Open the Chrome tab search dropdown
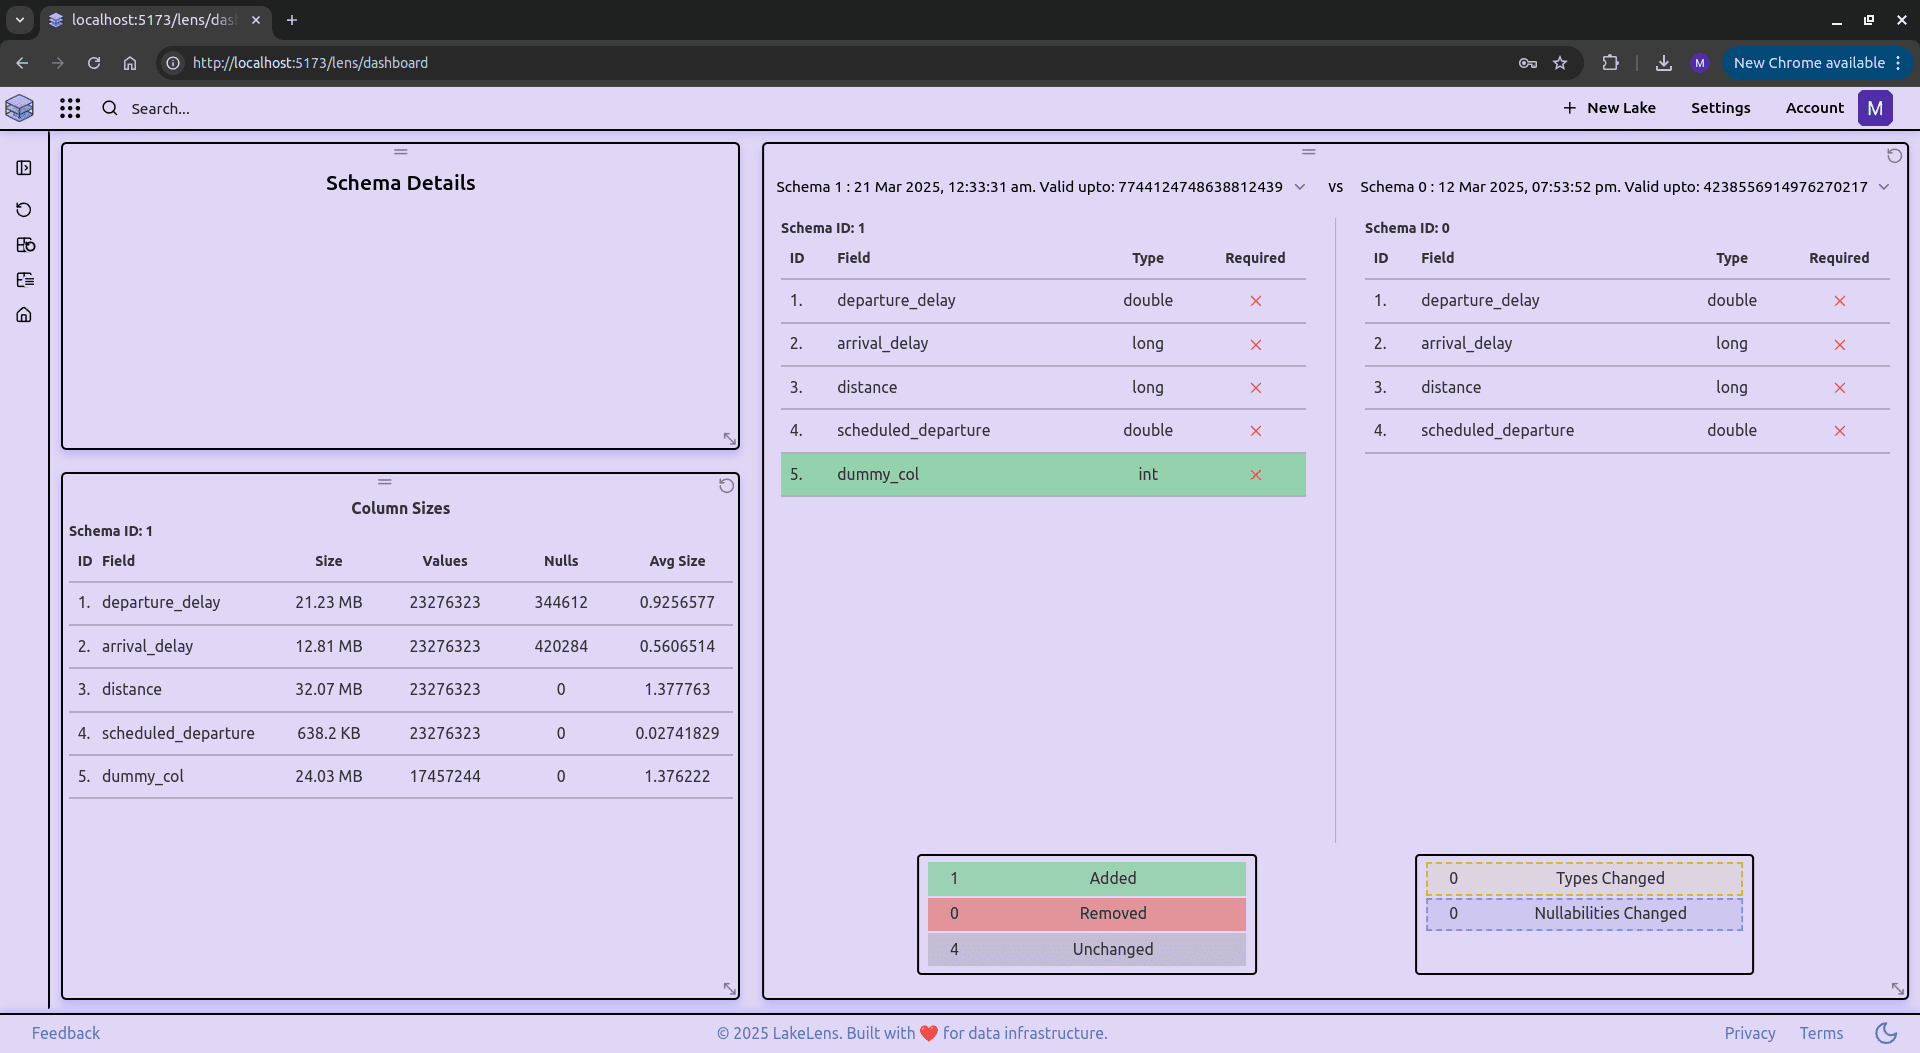The height and width of the screenshot is (1053, 1920). [x=19, y=20]
